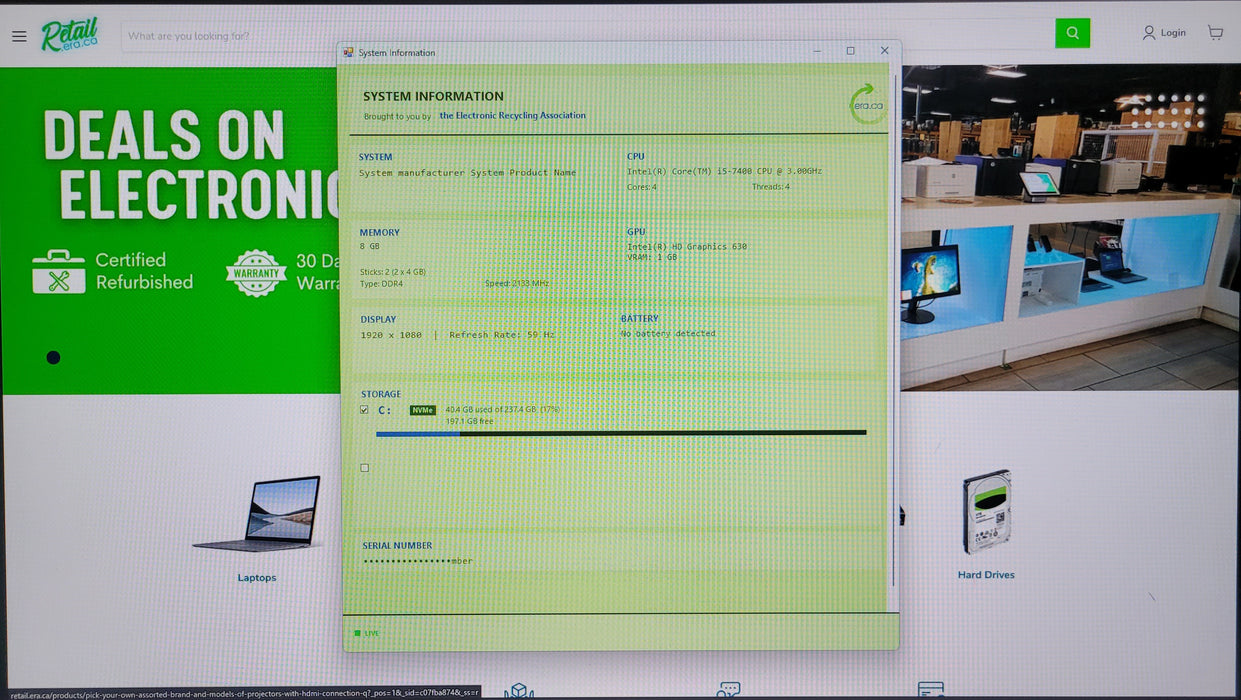This screenshot has width=1241, height=700.
Task: Select the 'Intel(R) HD Graphics 630' text
Action: pos(687,247)
